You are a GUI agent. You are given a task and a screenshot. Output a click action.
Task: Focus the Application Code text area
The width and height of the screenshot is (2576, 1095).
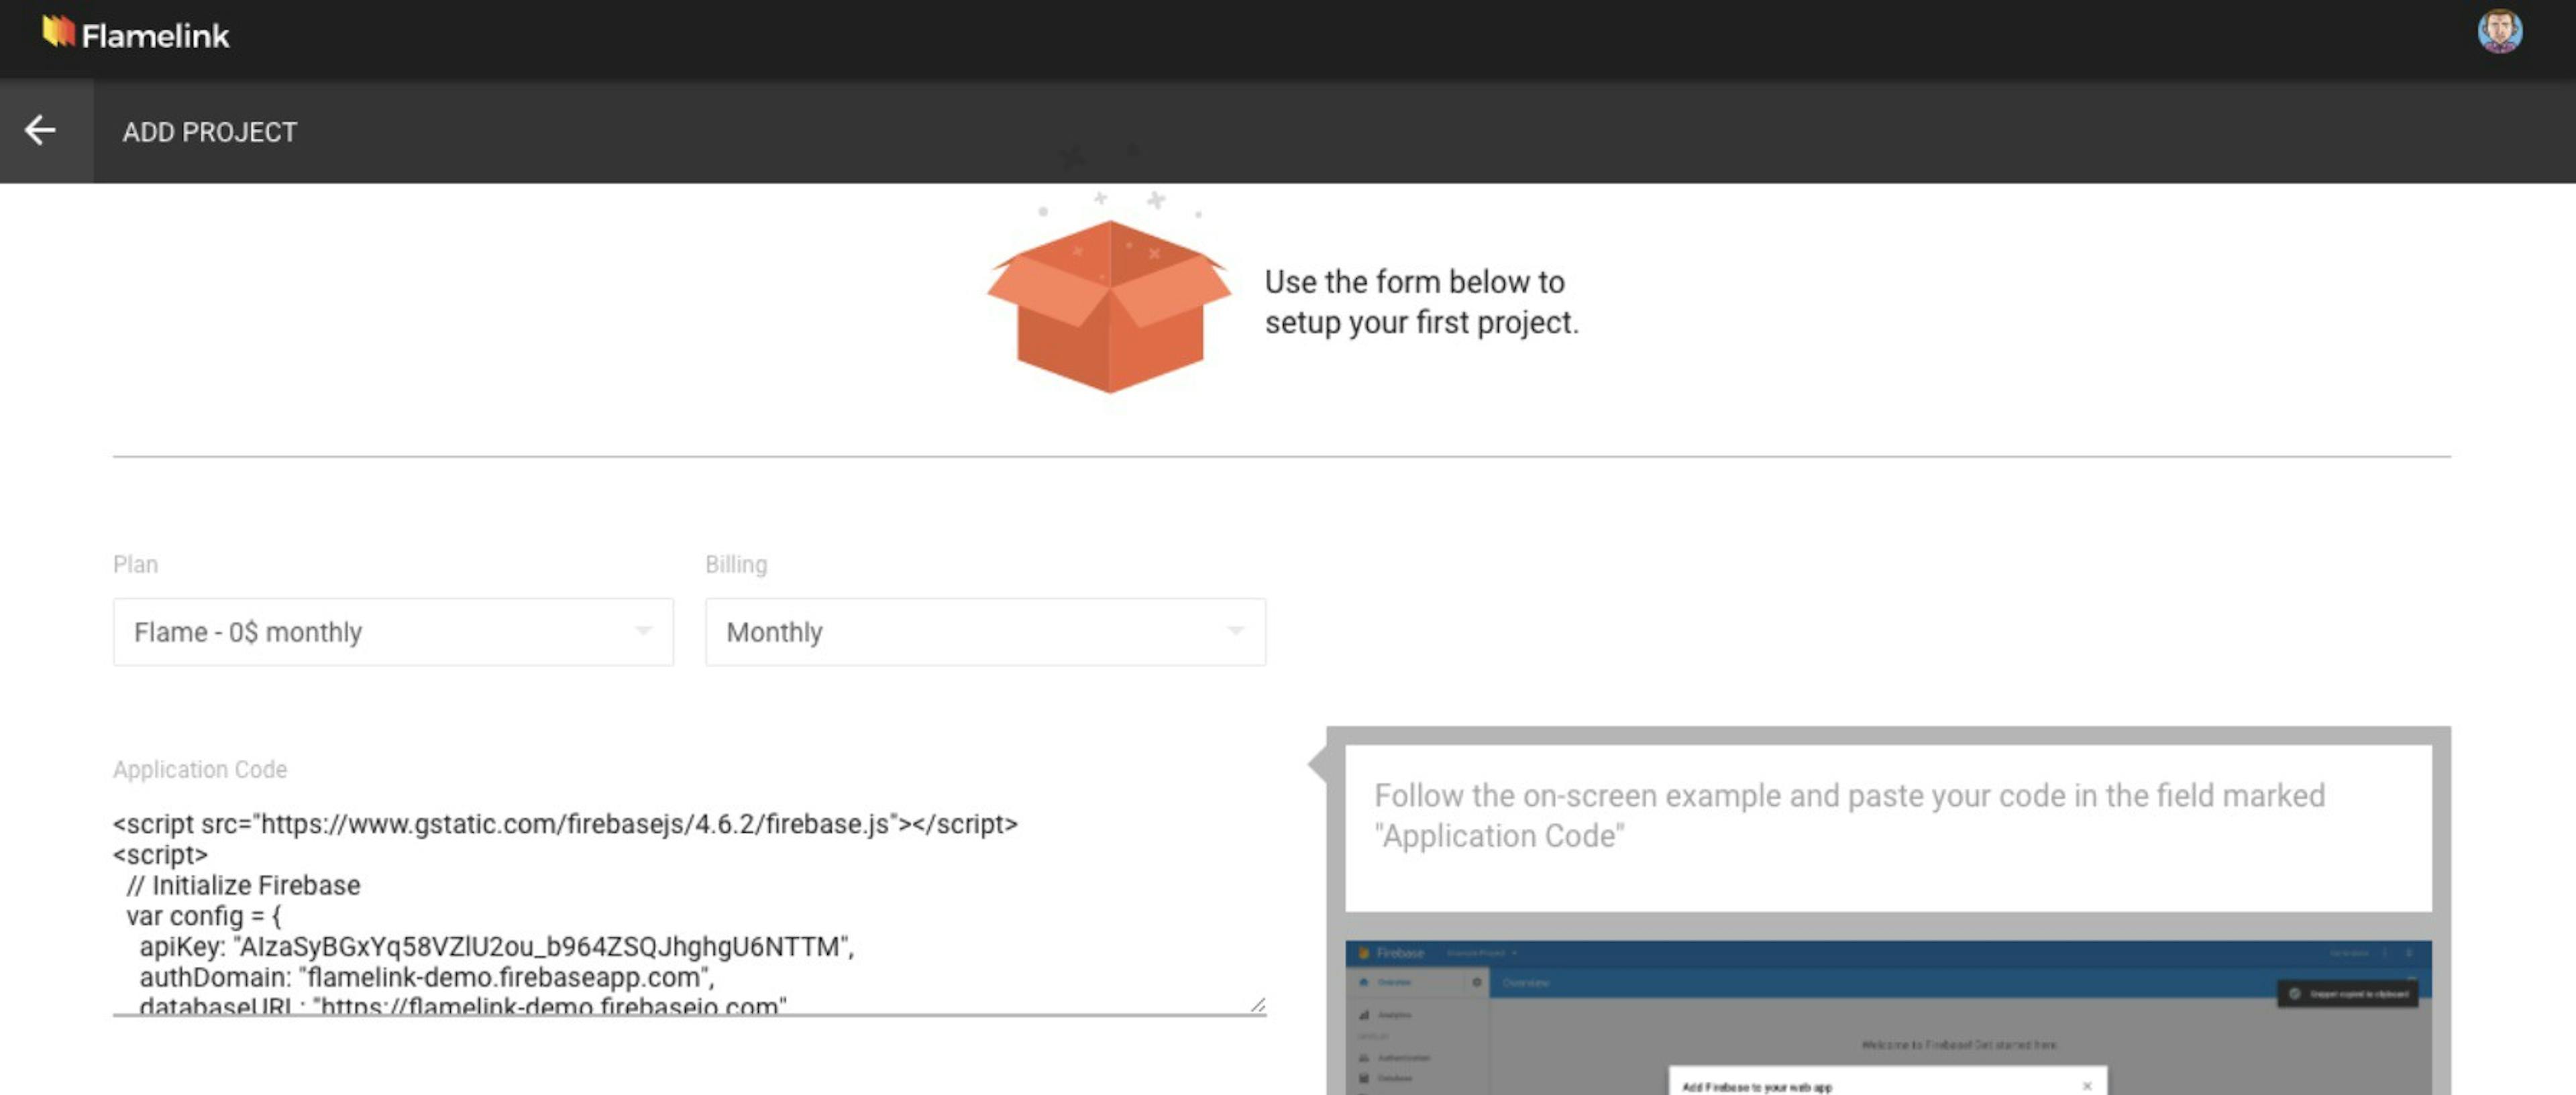689,911
